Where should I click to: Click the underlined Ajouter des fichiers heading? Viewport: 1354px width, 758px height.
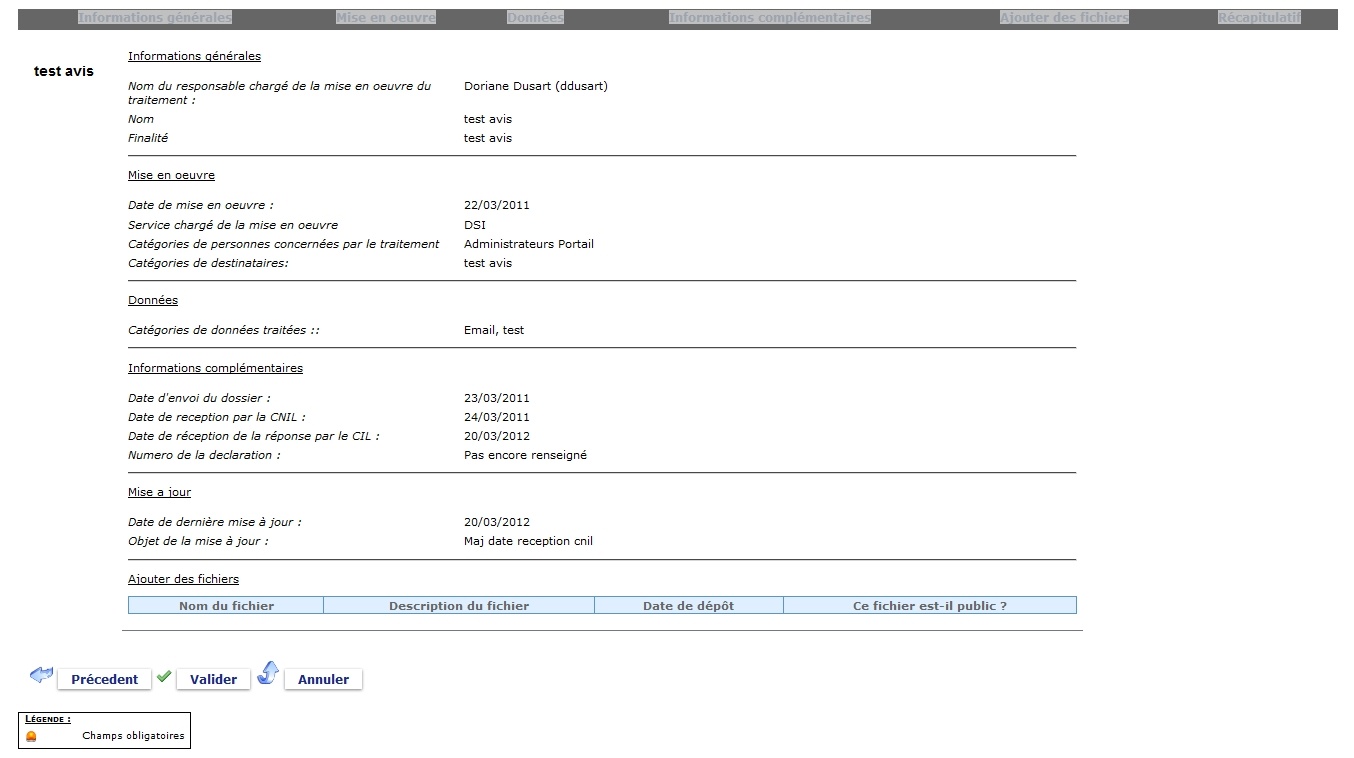pyautogui.click(x=183, y=579)
